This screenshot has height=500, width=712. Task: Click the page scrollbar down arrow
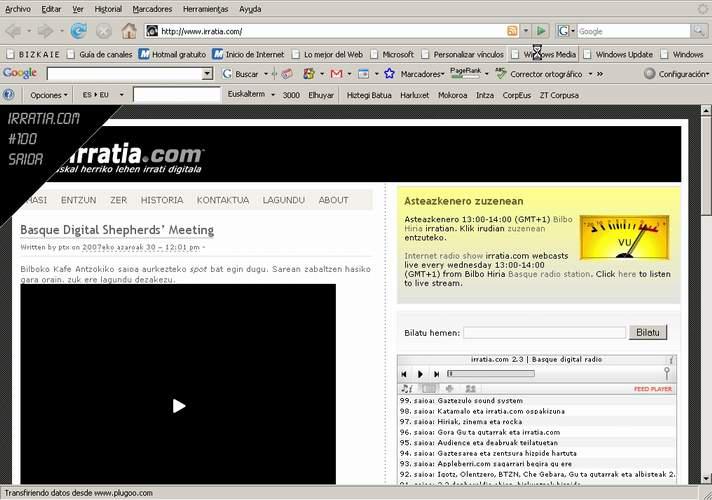pos(706,478)
